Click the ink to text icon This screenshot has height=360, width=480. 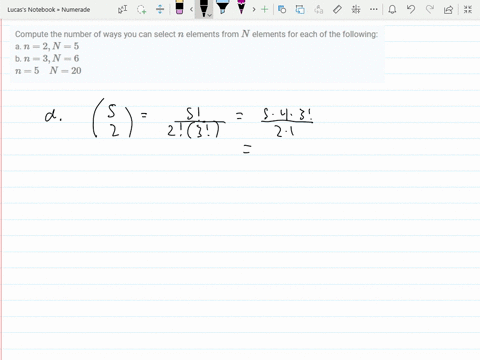[319, 9]
